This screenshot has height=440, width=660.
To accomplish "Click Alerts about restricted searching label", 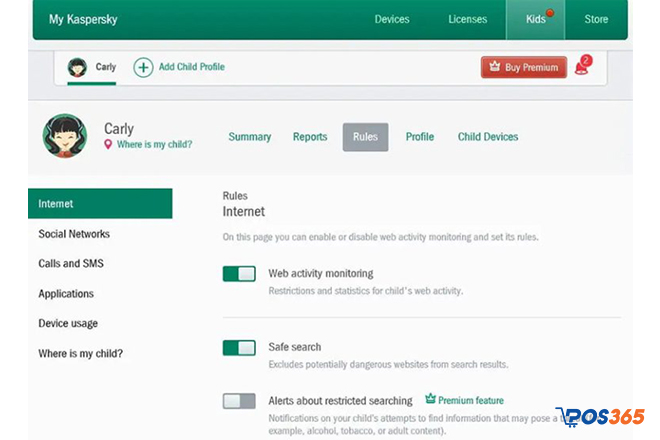I will coord(341,401).
